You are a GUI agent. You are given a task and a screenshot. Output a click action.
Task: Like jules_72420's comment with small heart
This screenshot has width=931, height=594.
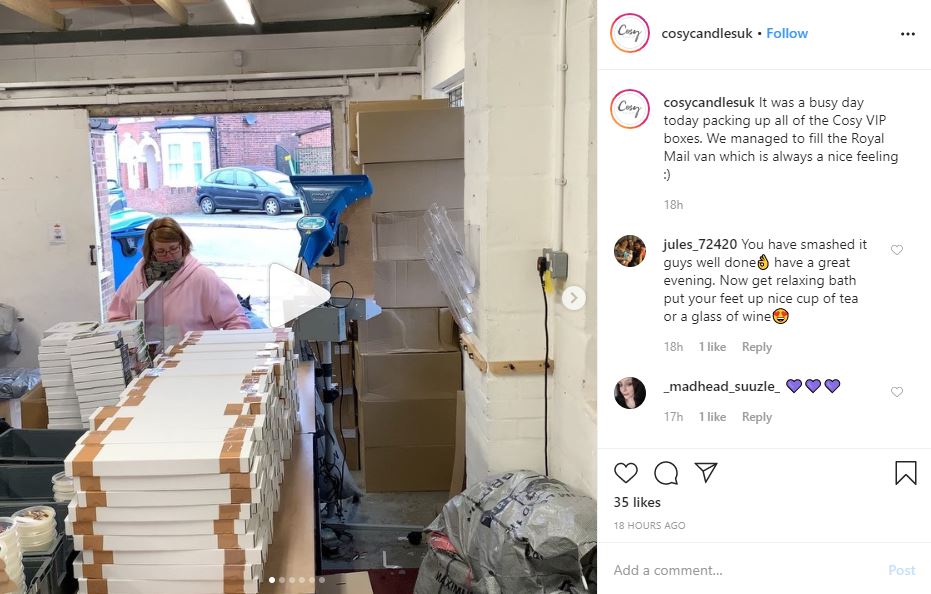pos(897,250)
